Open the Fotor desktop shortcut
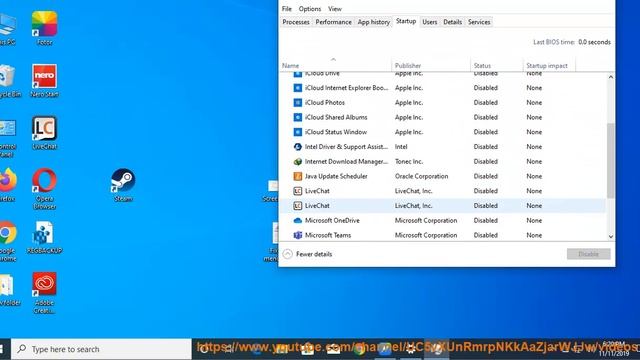 [x=44, y=28]
